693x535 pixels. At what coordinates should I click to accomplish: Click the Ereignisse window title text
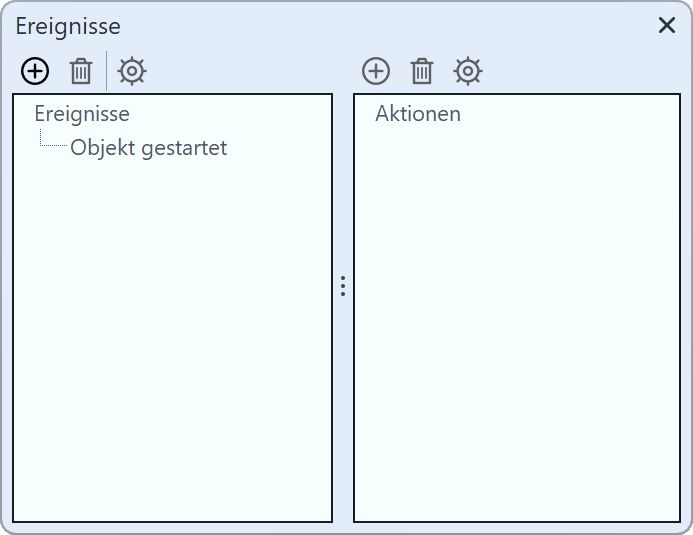(x=68, y=27)
